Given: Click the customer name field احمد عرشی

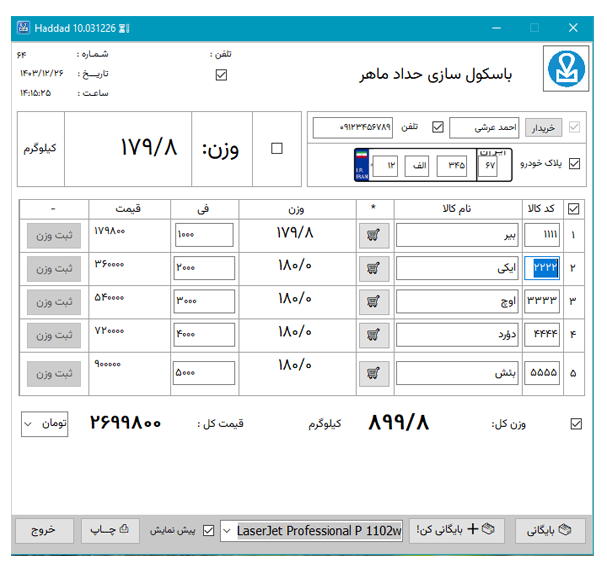Looking at the screenshot, I should click(484, 128).
